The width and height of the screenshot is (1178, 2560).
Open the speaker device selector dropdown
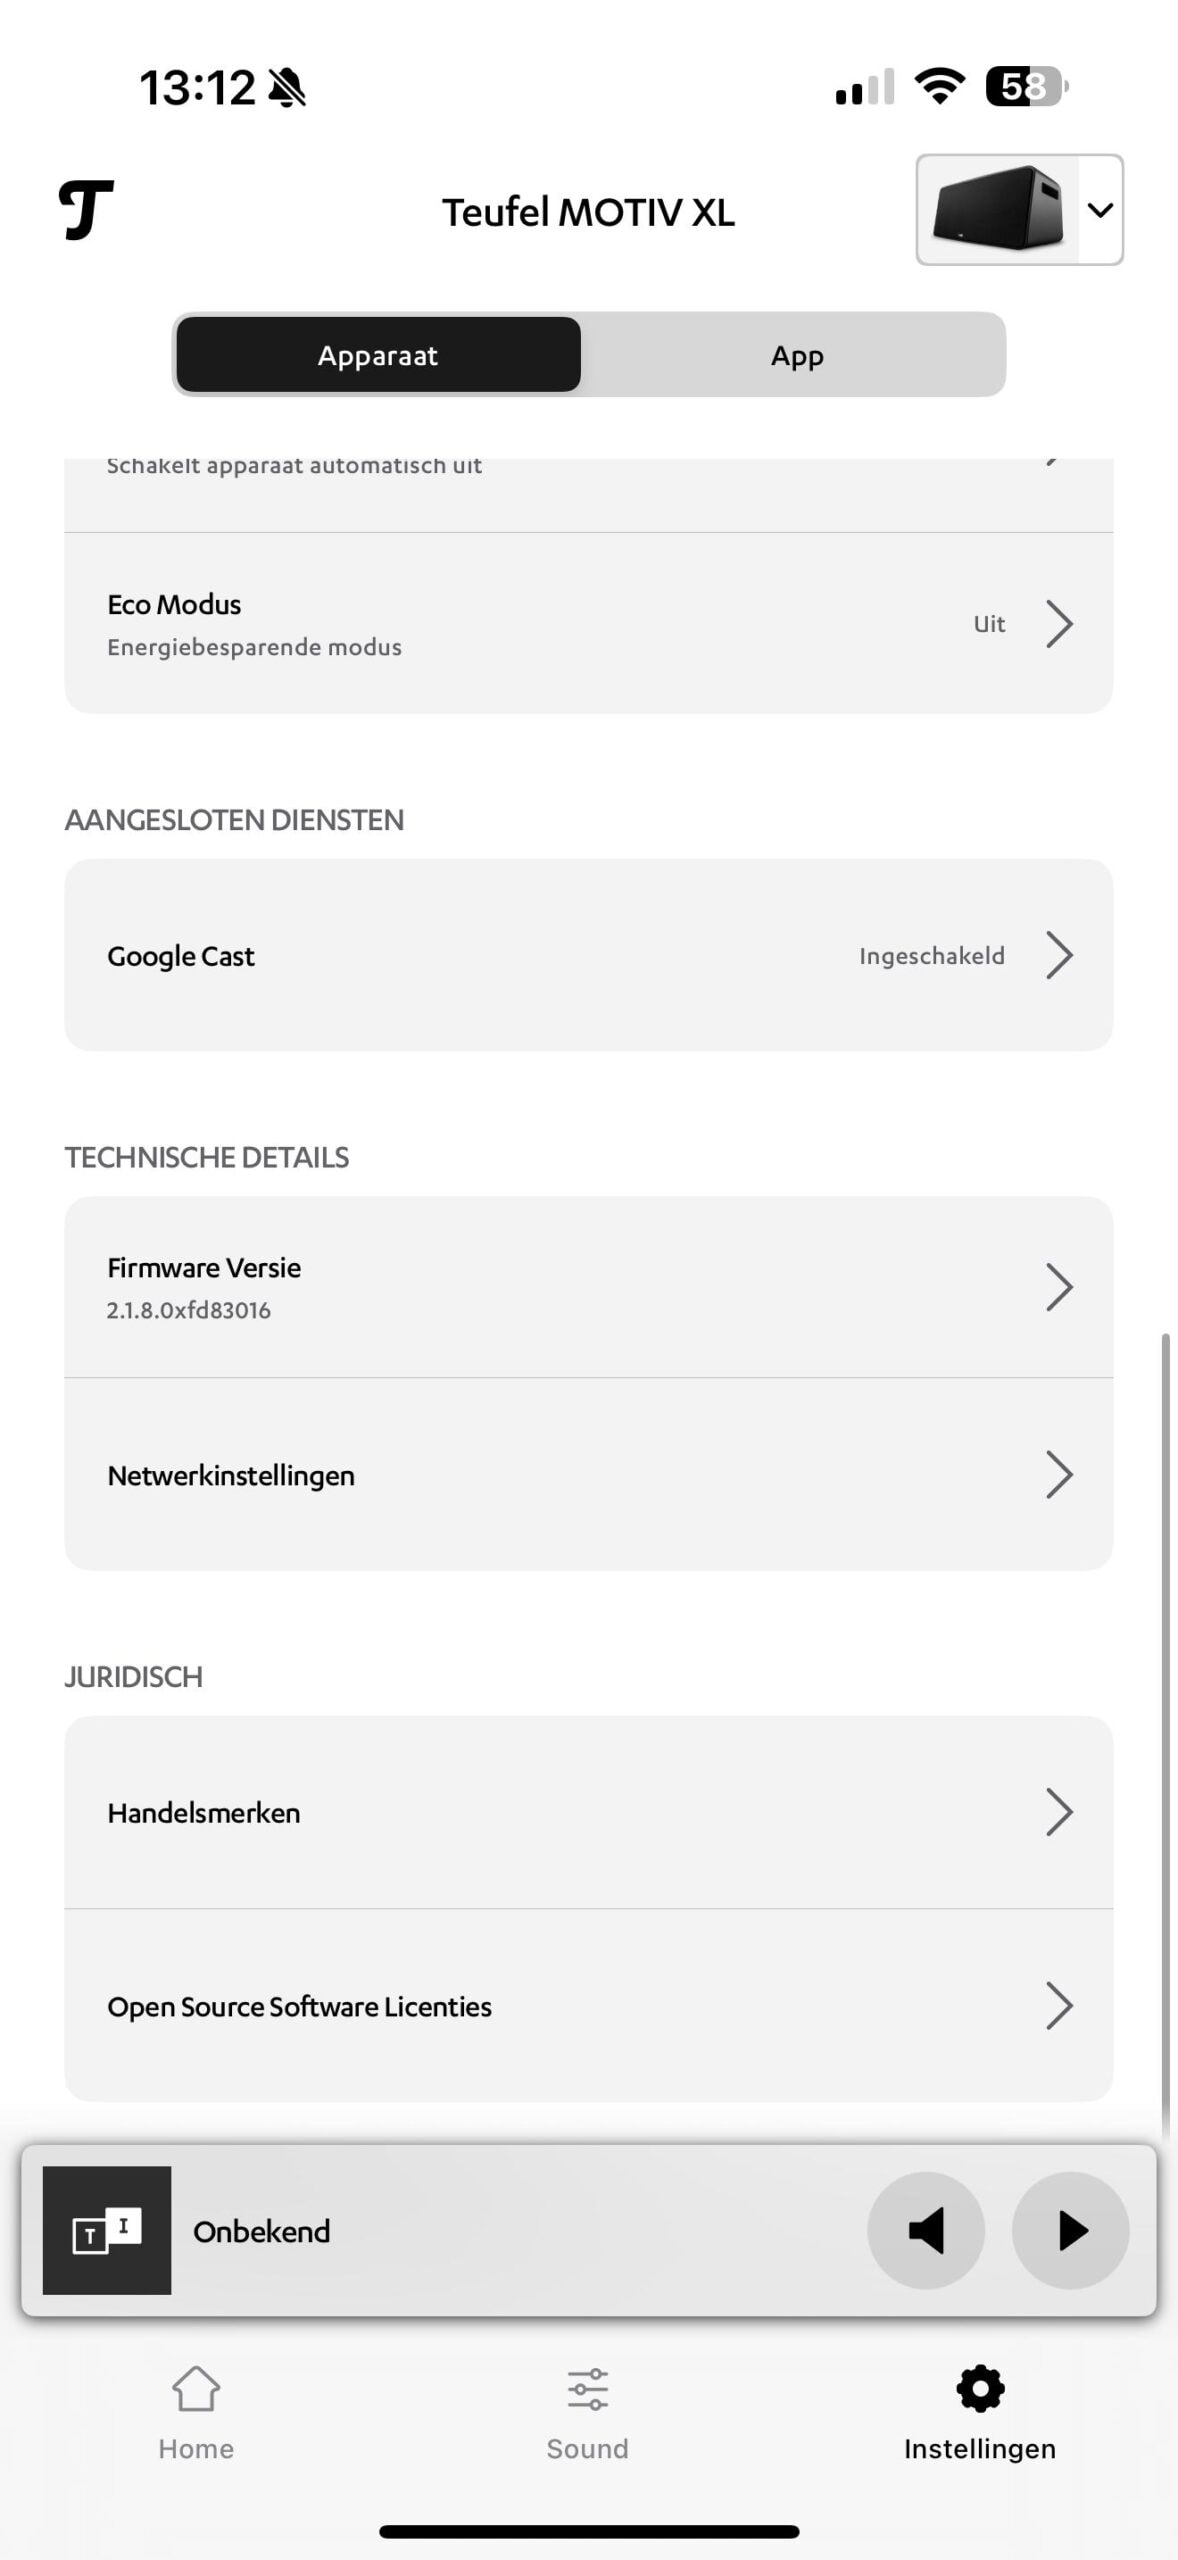coord(1019,210)
